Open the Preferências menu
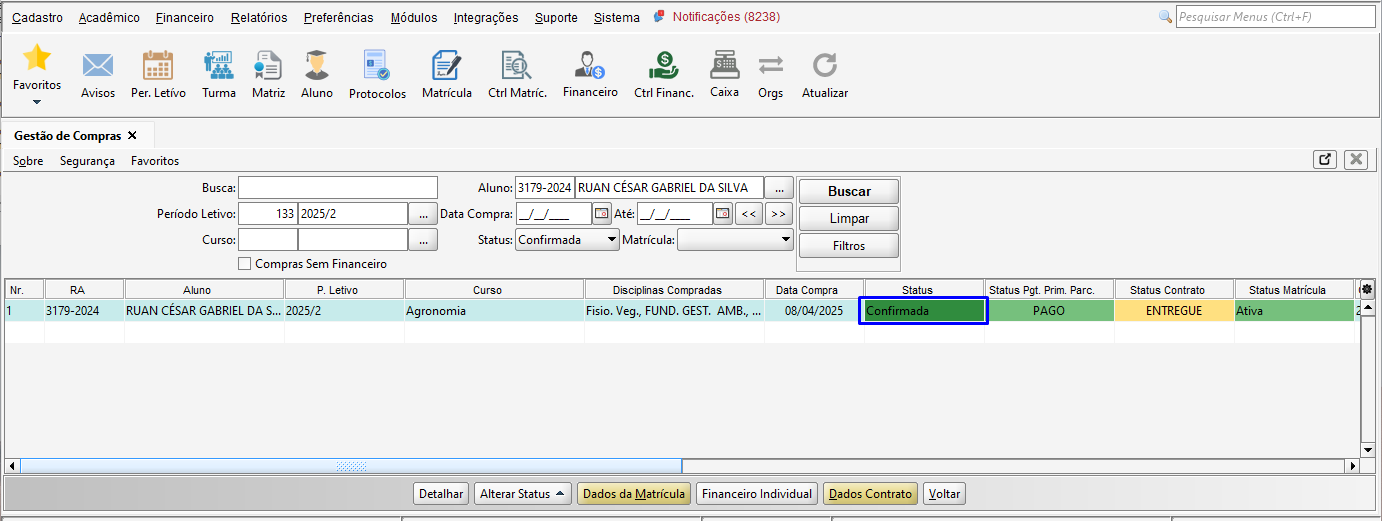The height and width of the screenshot is (521, 1382). [x=338, y=17]
